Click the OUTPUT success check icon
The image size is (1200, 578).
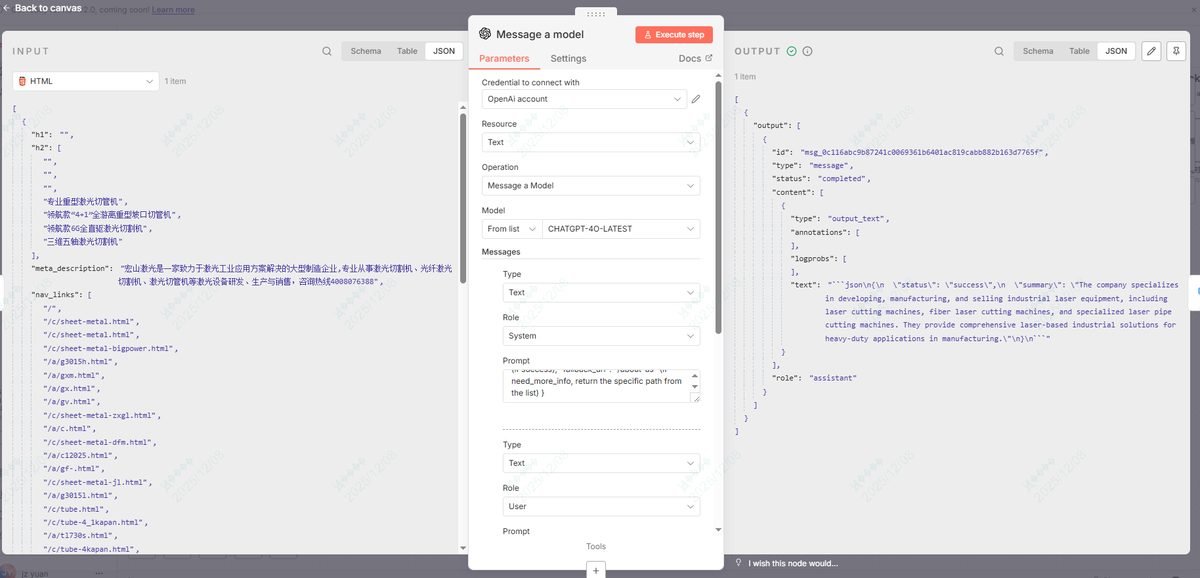[791, 51]
